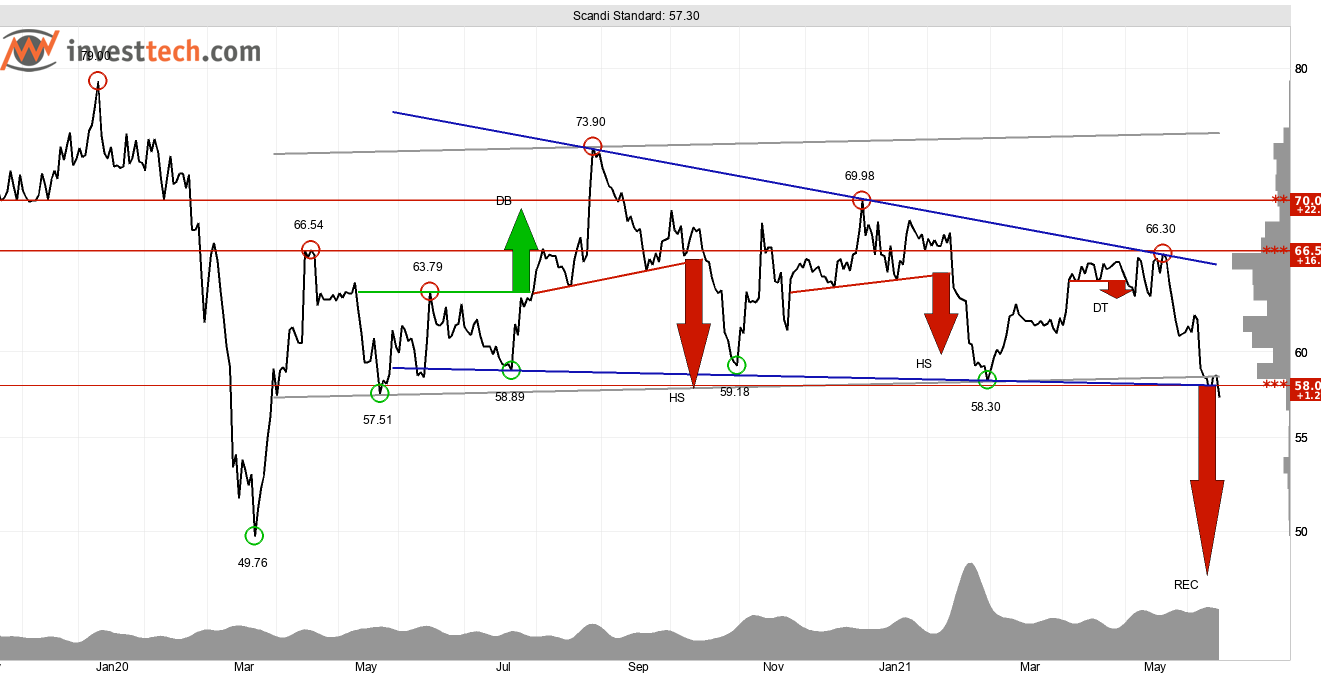Open the investtech.com link text
The height and width of the screenshot is (680, 1321).
click(x=162, y=51)
